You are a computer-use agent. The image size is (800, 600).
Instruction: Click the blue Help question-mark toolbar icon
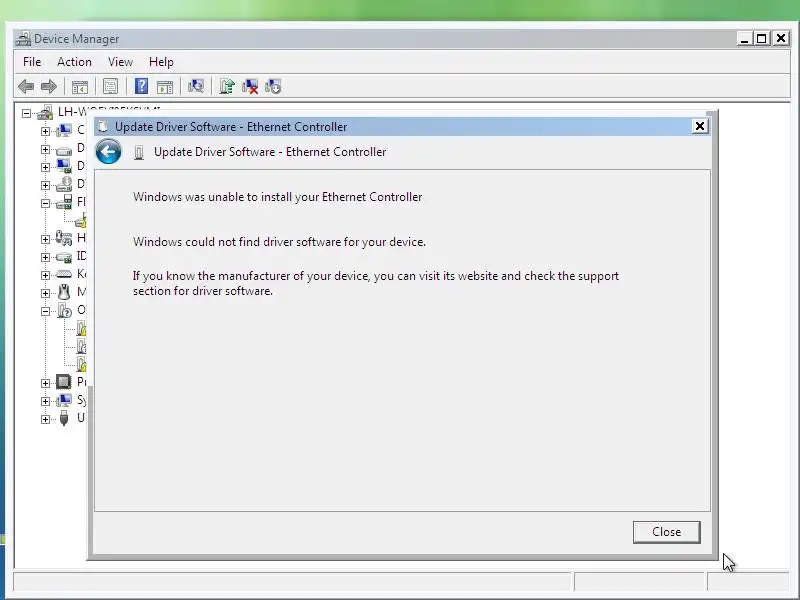pyautogui.click(x=141, y=86)
